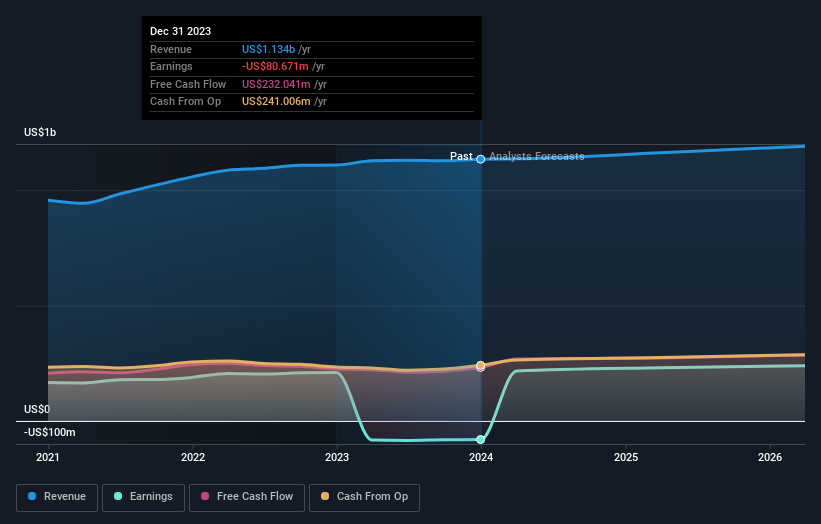
Task: Click the tooltip value -US$80.671m
Action: coord(275,66)
